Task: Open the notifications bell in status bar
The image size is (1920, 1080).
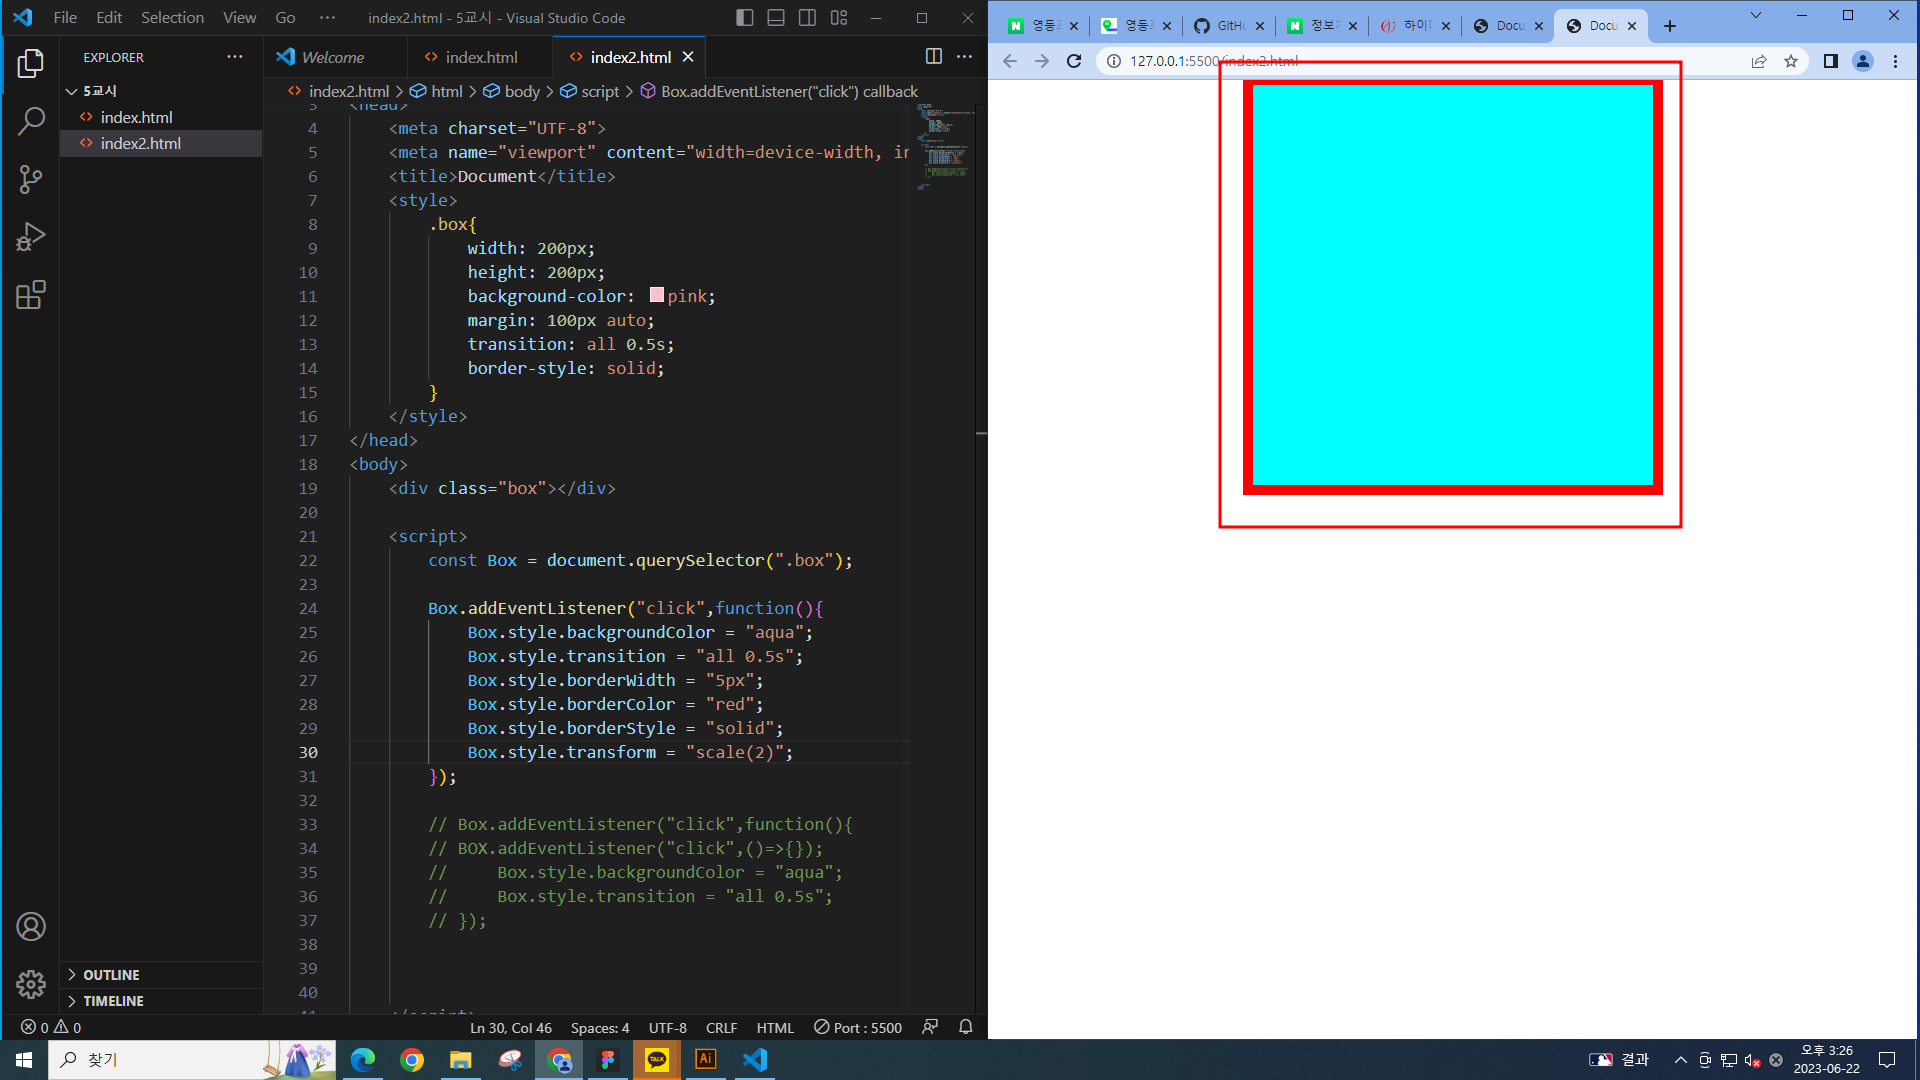Action: pos(965,1027)
